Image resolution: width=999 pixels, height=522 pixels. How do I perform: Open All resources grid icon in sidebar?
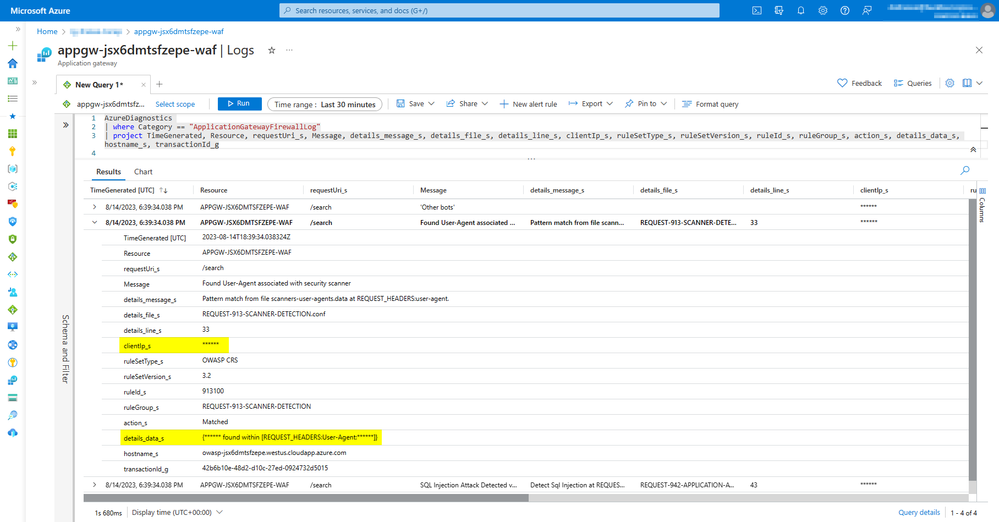pyautogui.click(x=13, y=134)
